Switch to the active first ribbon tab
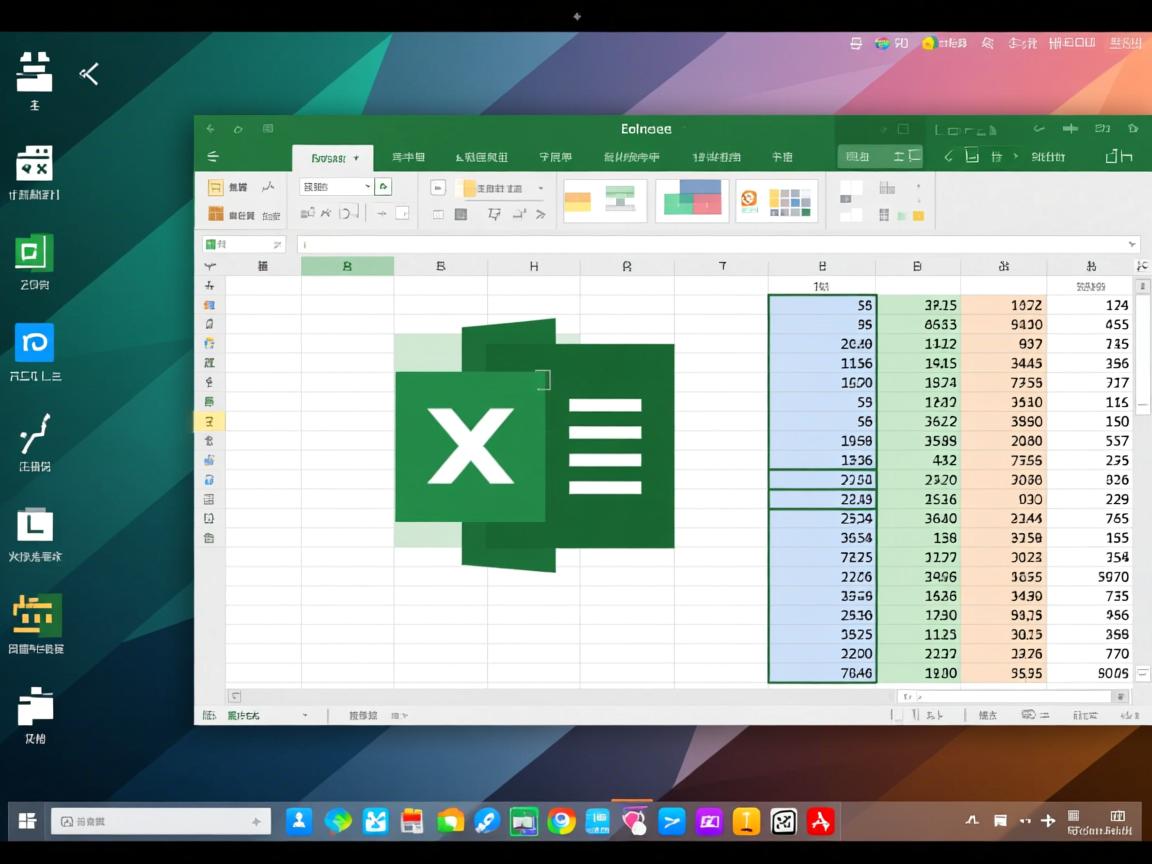The height and width of the screenshot is (864, 1152). (x=332, y=158)
